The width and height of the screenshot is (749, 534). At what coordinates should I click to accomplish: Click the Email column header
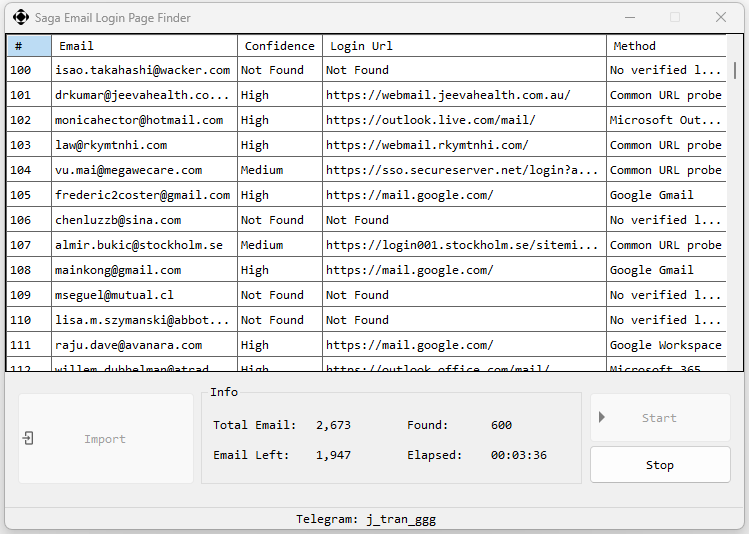coord(144,46)
